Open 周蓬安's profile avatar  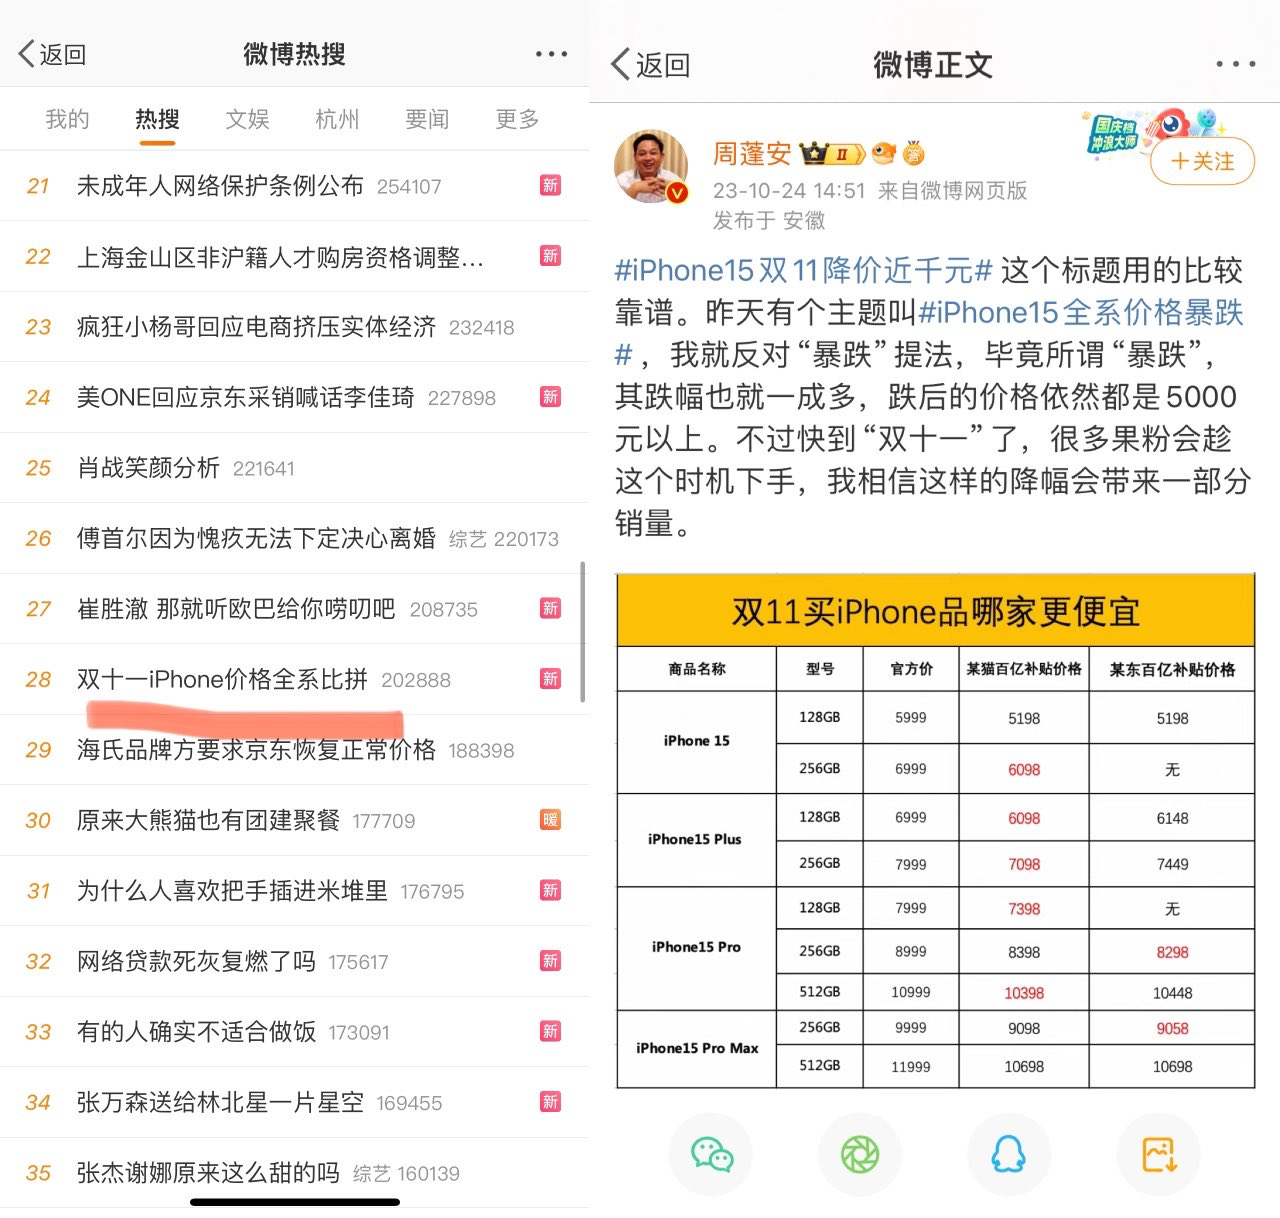tap(651, 166)
